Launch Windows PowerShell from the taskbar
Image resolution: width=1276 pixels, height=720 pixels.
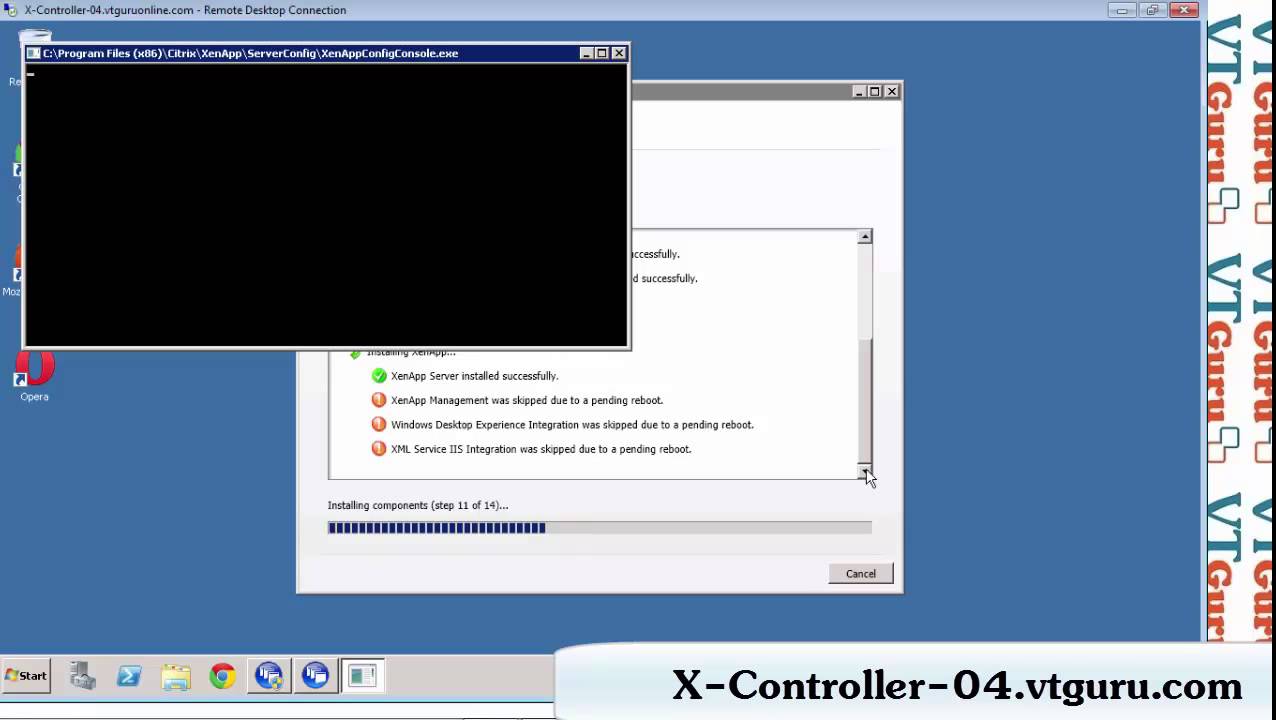[x=129, y=677]
